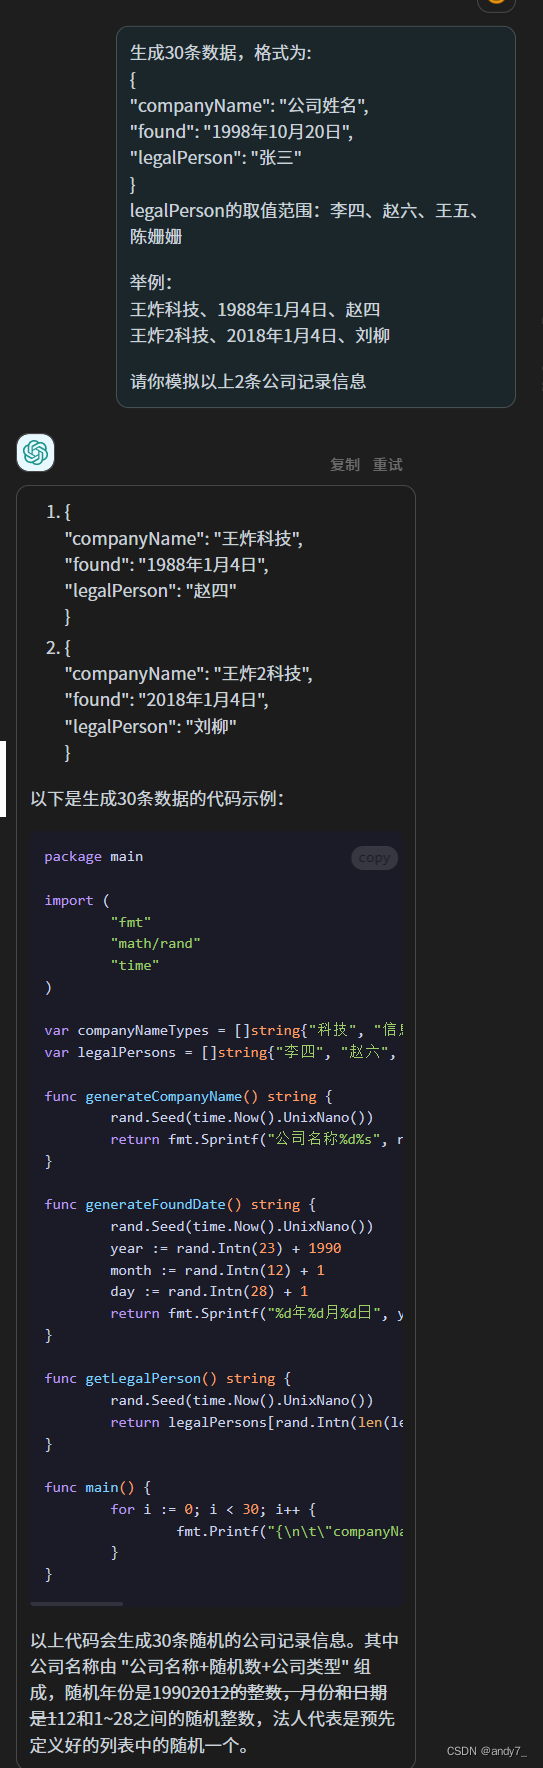Image resolution: width=543 pixels, height=1768 pixels.
Task: Click the ChatGPT logo avatar
Action: click(36, 453)
